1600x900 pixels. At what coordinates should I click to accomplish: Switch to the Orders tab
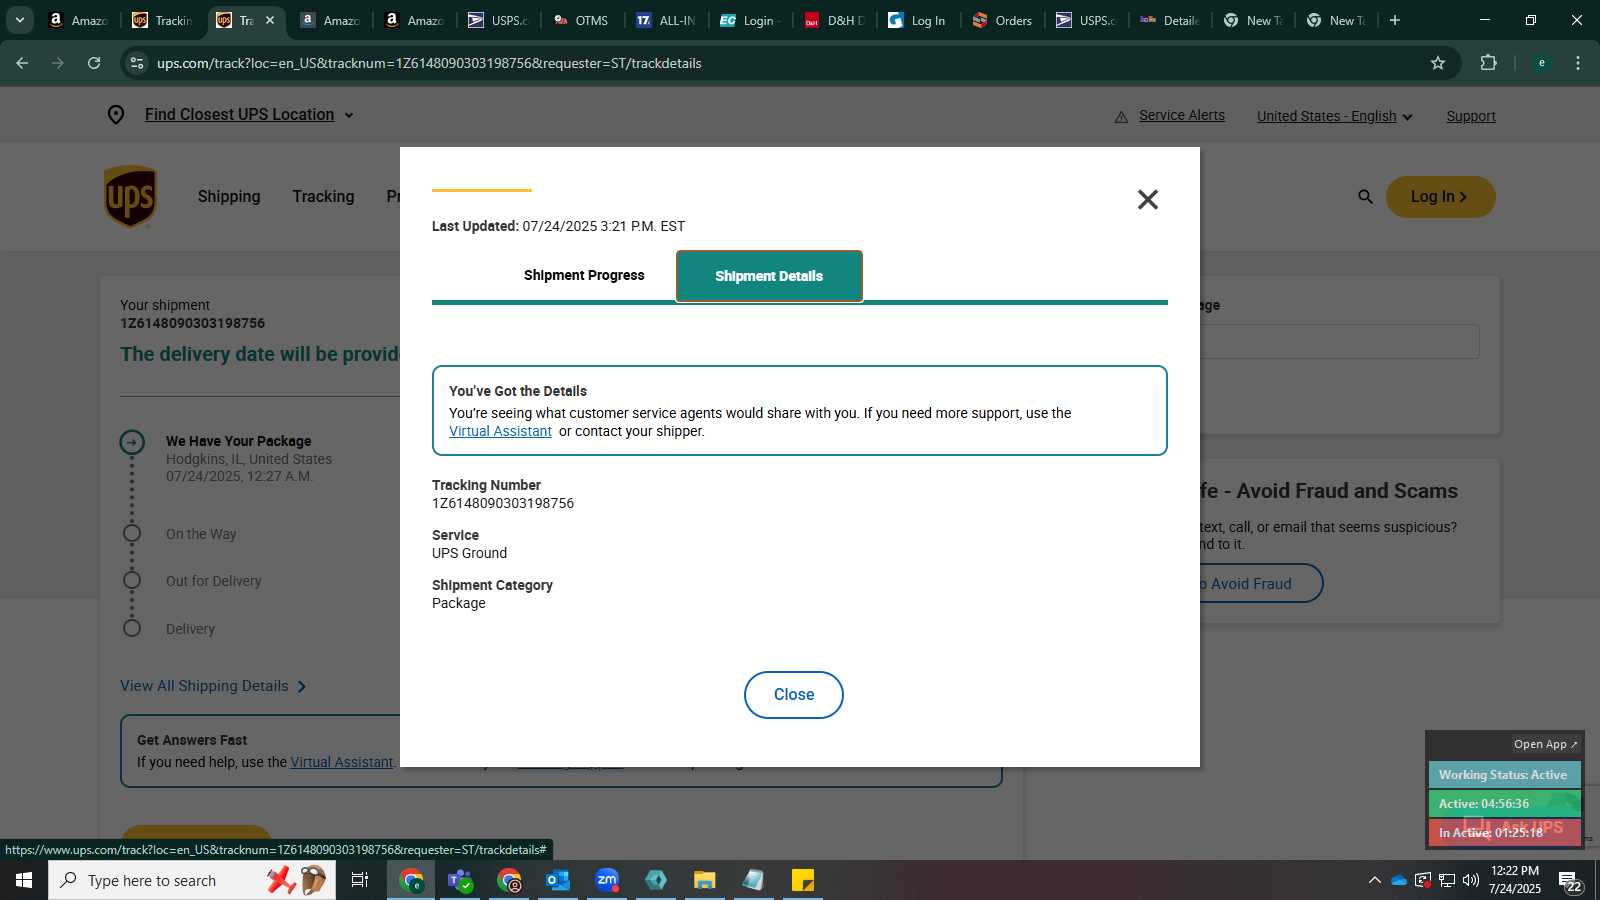[1002, 20]
